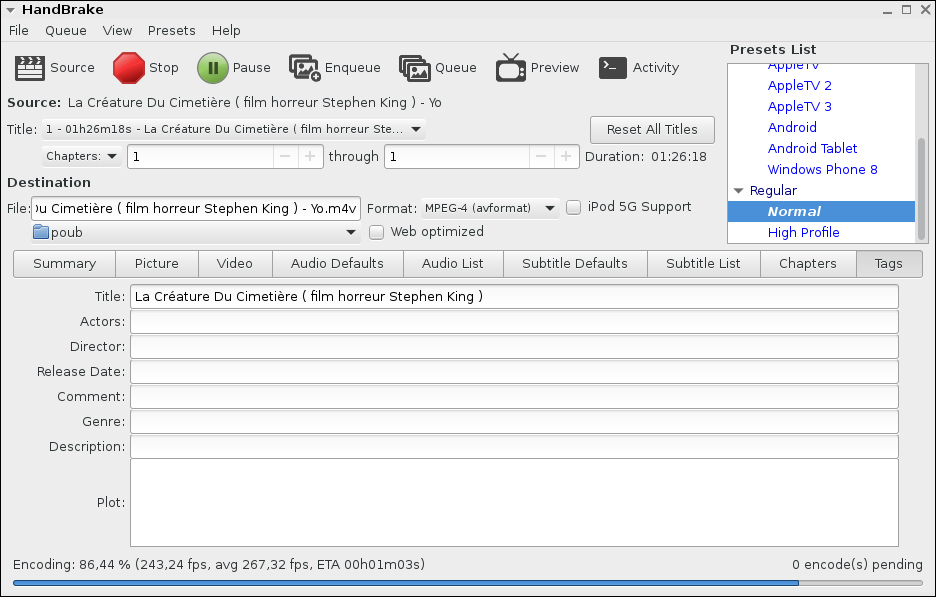Open the Activity terminal icon
Viewport: 936px width, 597px height.
(612, 68)
